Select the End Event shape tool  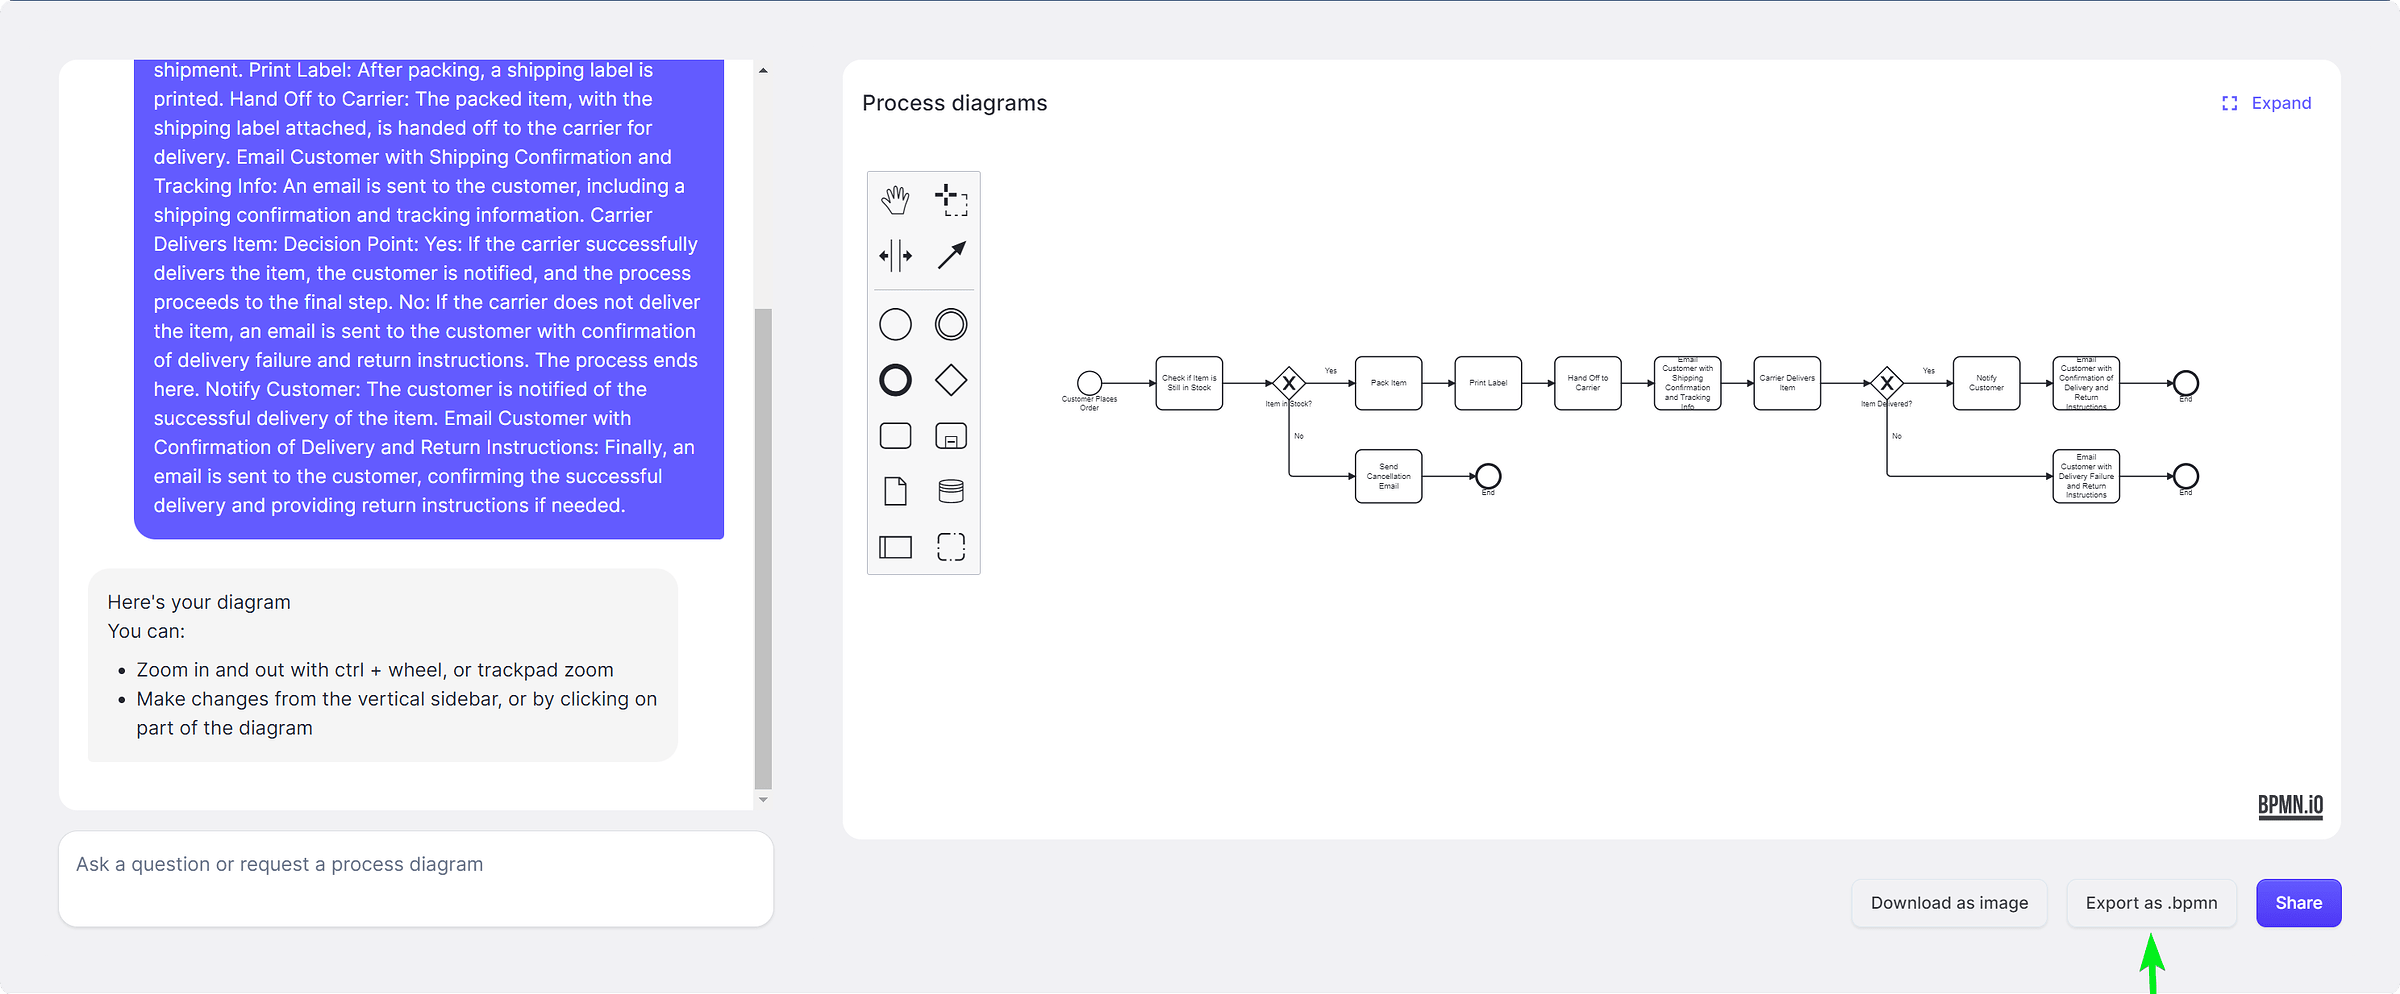895,380
